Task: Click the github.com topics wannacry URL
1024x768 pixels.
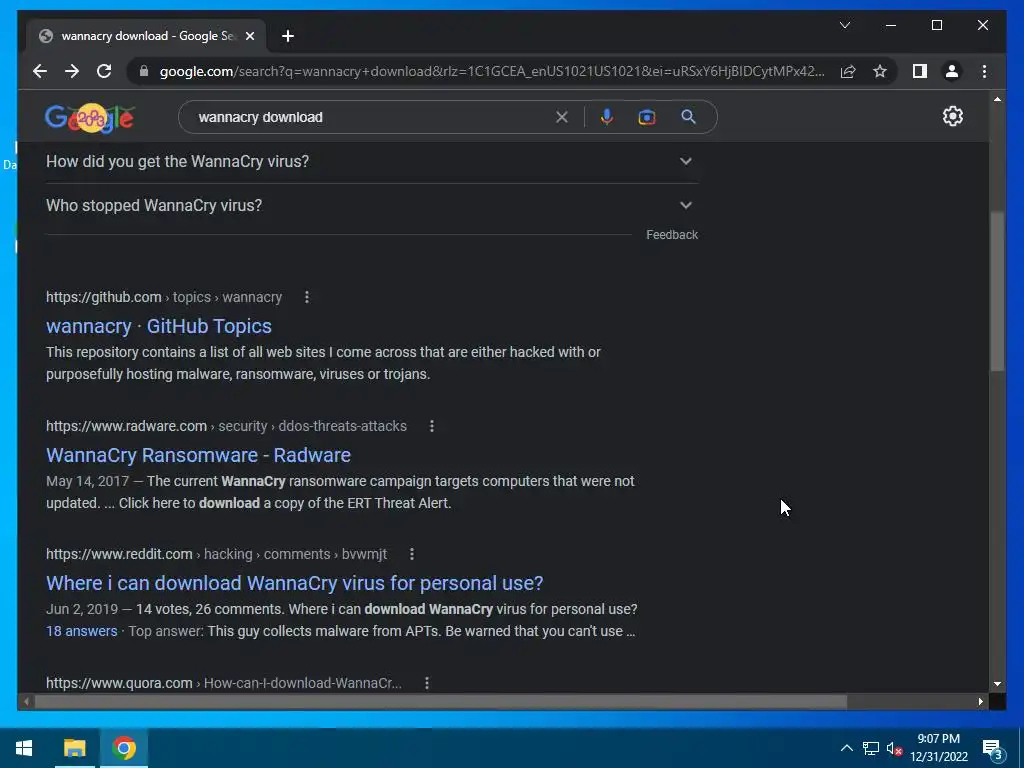Action: (x=164, y=297)
